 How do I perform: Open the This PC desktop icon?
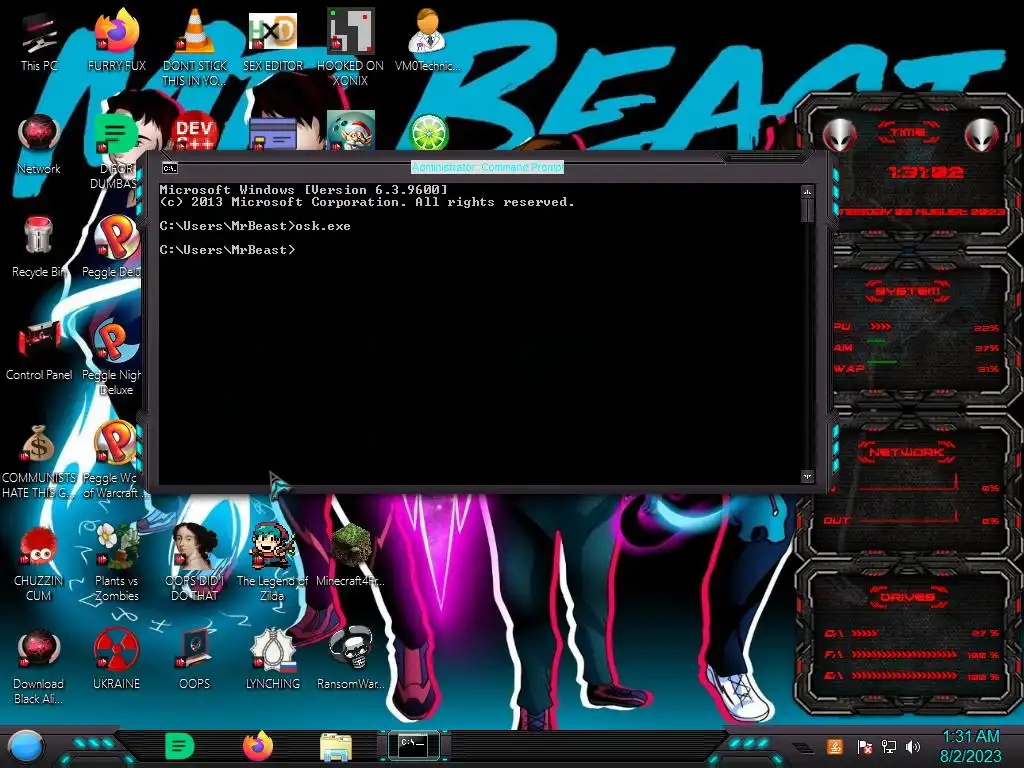tap(39, 40)
